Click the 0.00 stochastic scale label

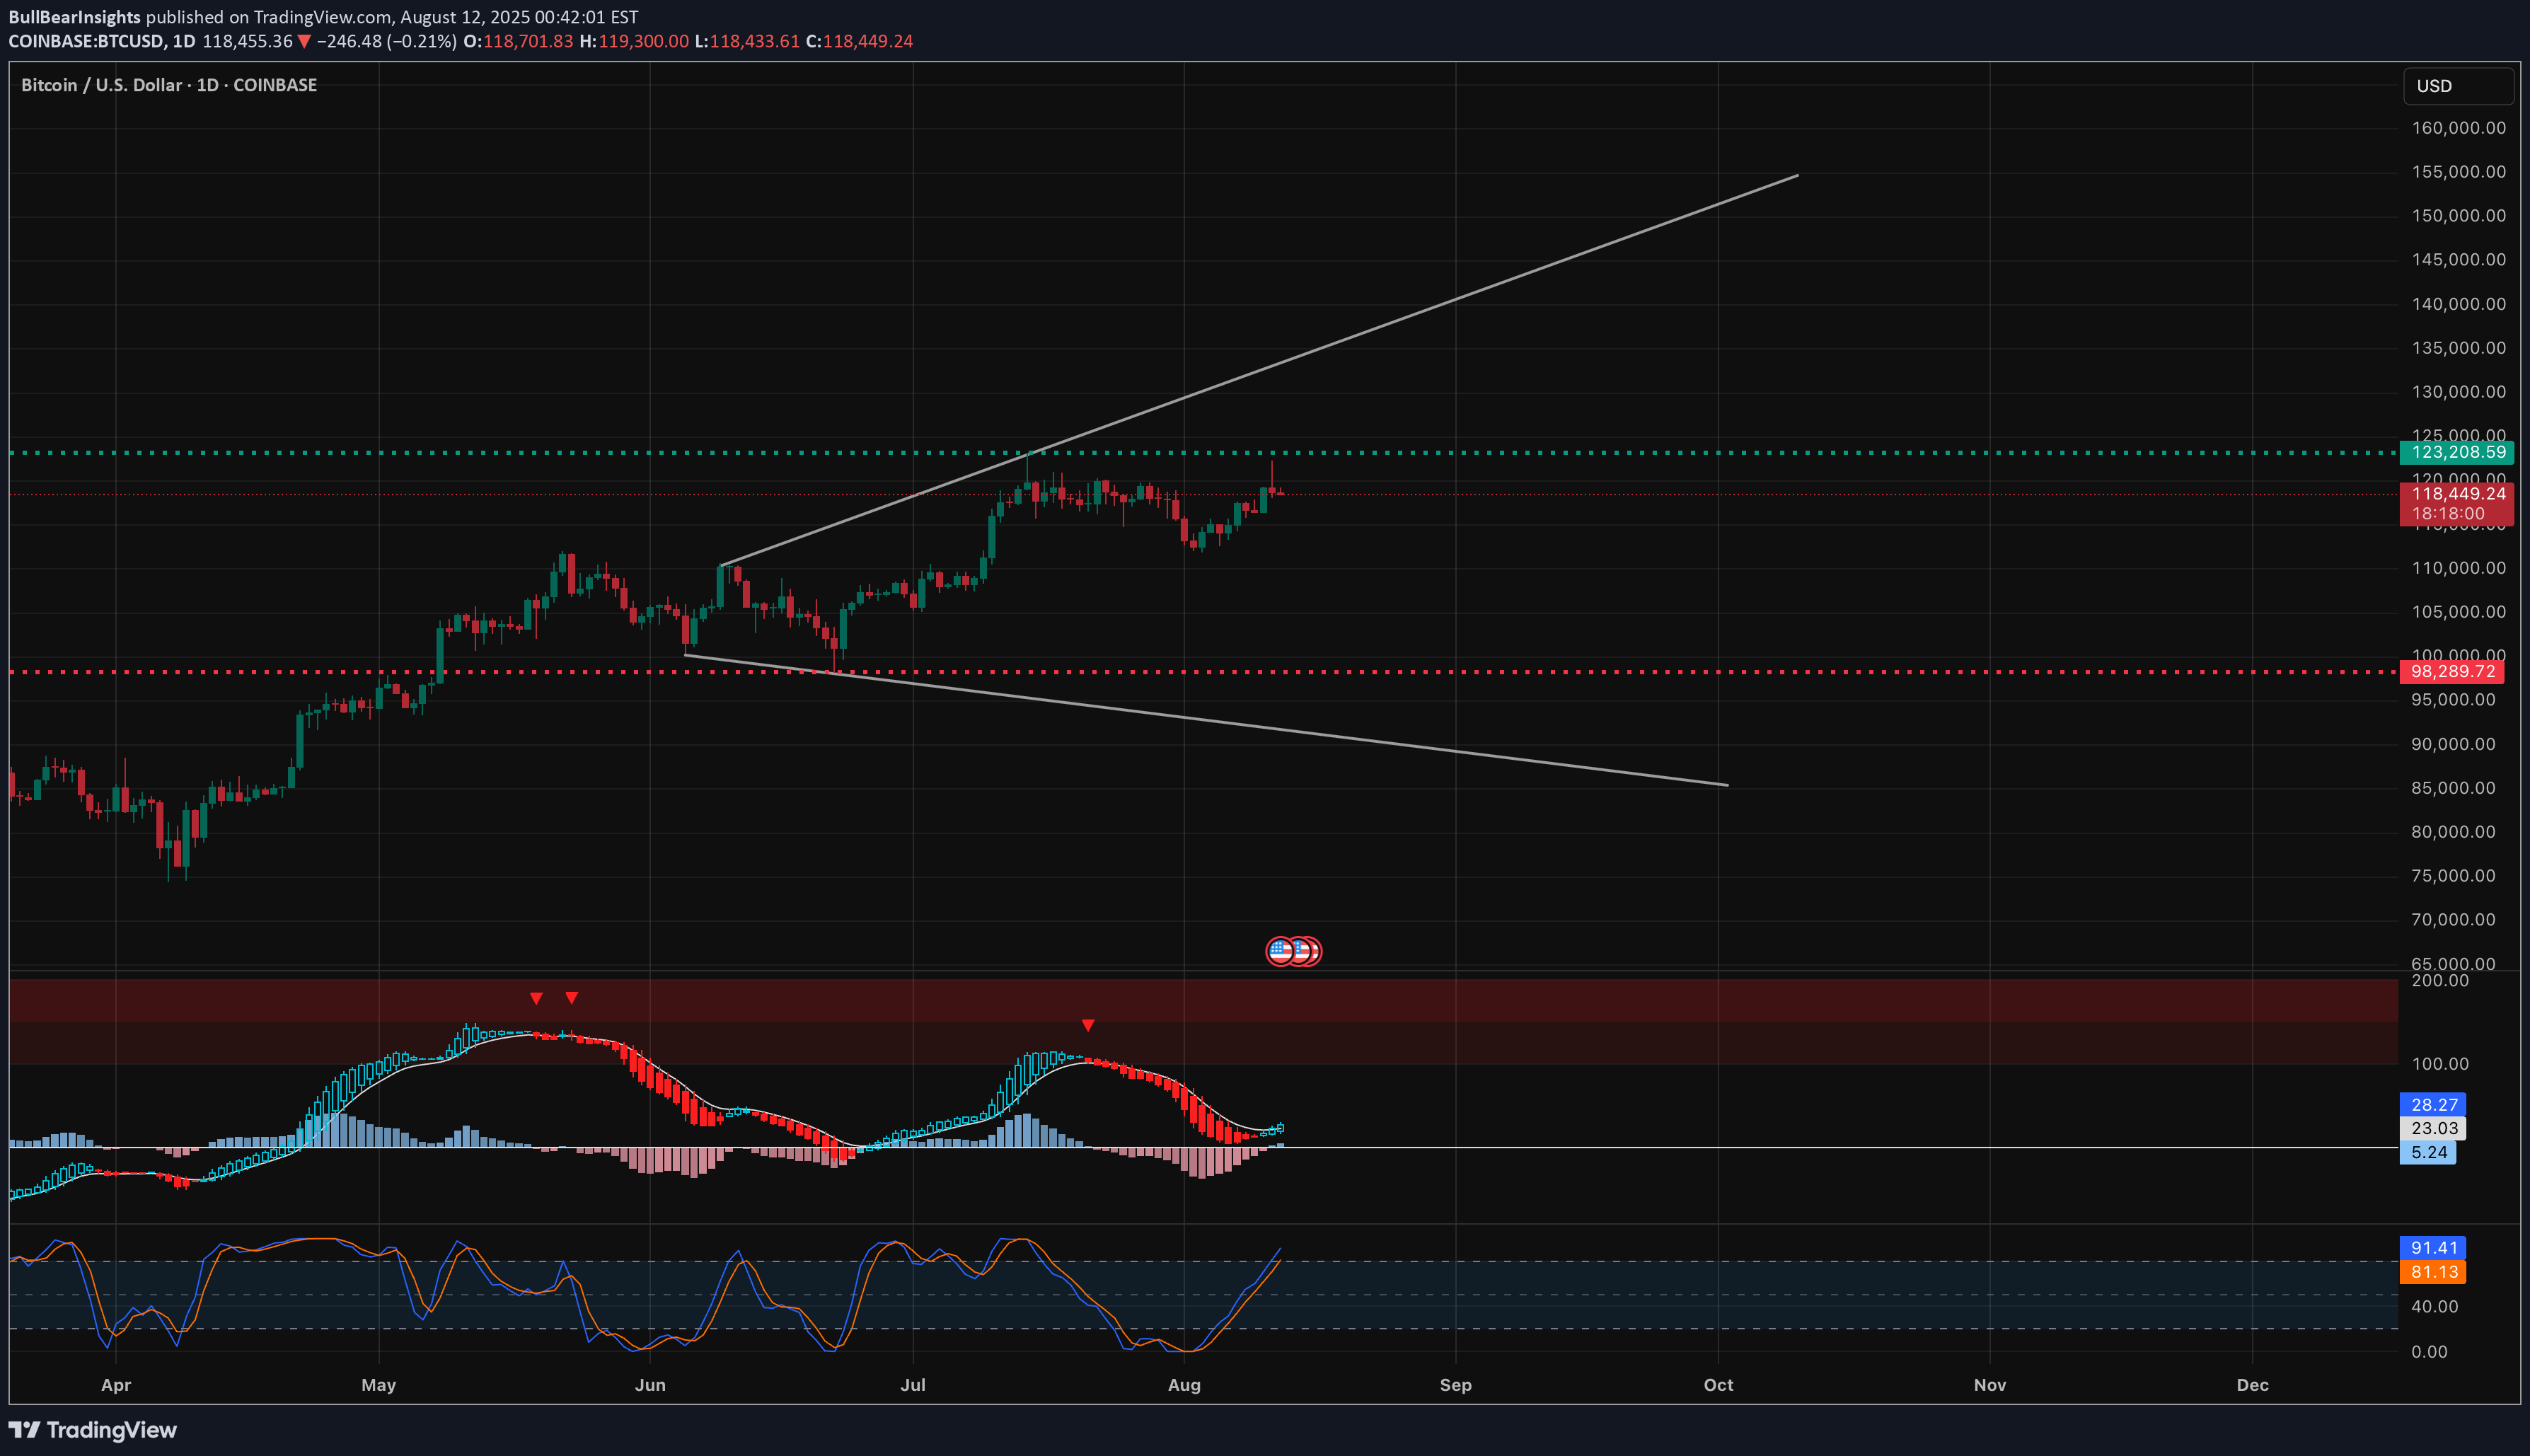click(2430, 1352)
